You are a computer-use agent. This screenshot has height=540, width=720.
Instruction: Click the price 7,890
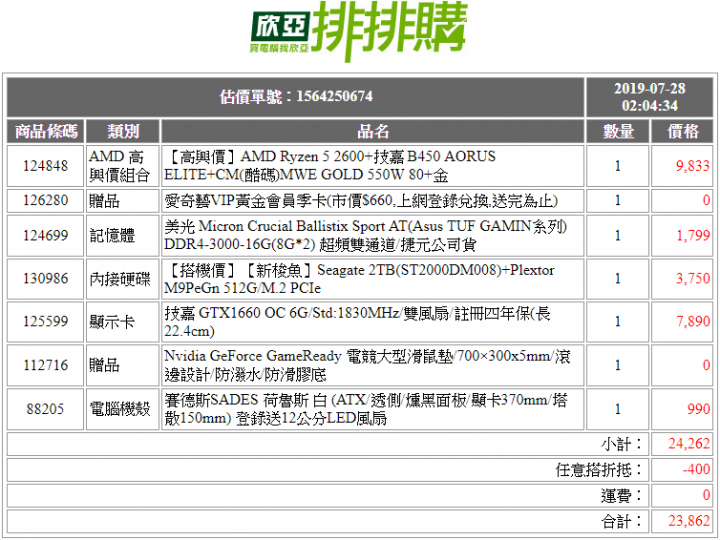pos(692,321)
